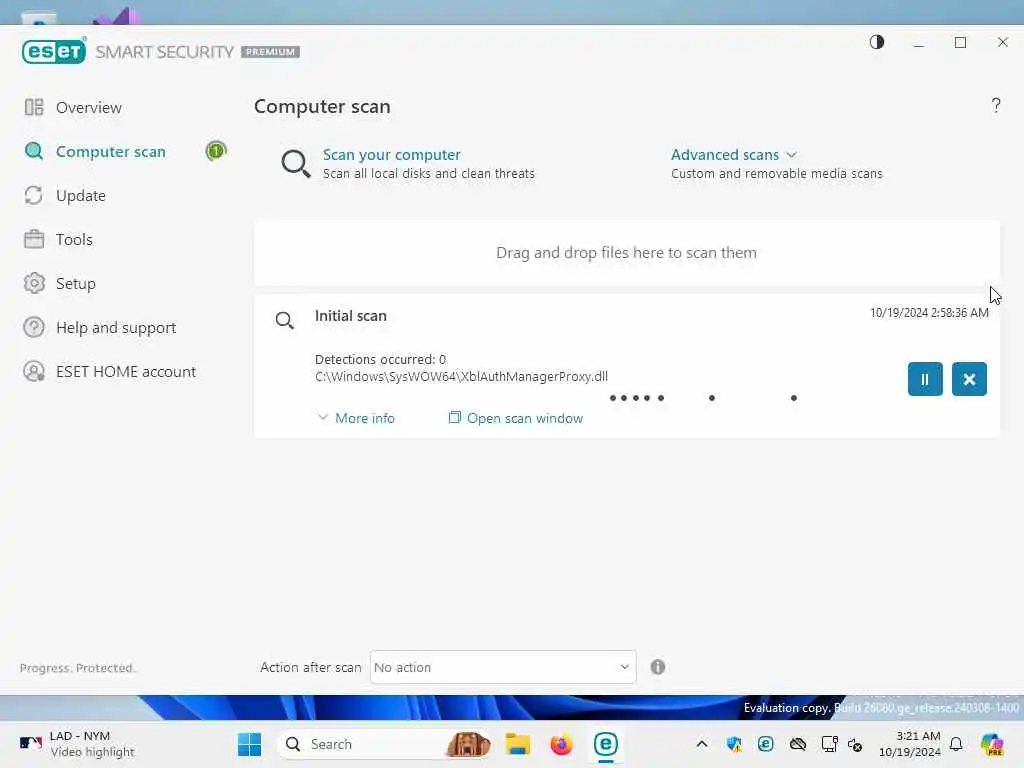This screenshot has height=768, width=1024.
Task: Click the info icon beside Action after scan
Action: click(x=658, y=667)
